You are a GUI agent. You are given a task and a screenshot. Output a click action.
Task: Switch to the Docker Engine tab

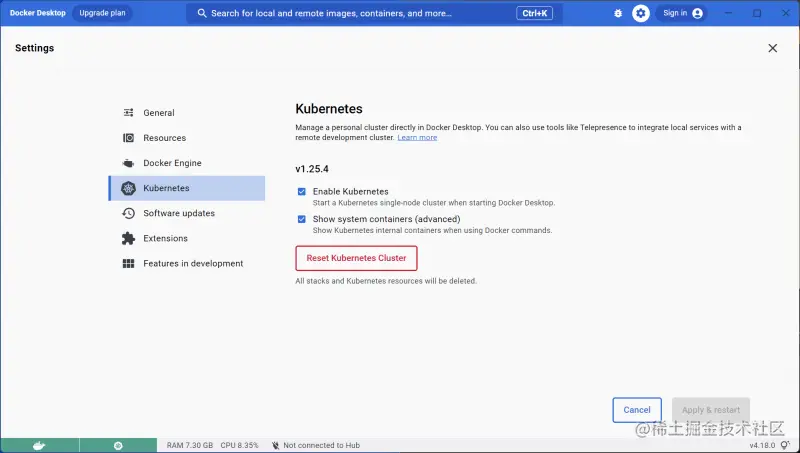187,163
